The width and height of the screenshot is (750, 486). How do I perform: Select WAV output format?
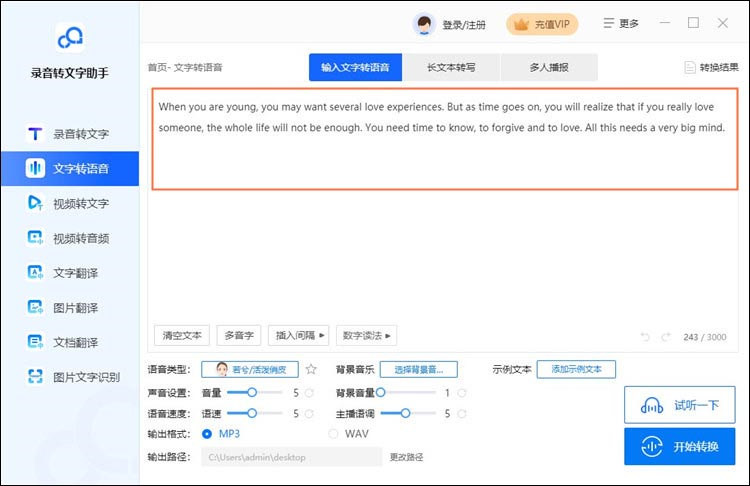point(333,434)
